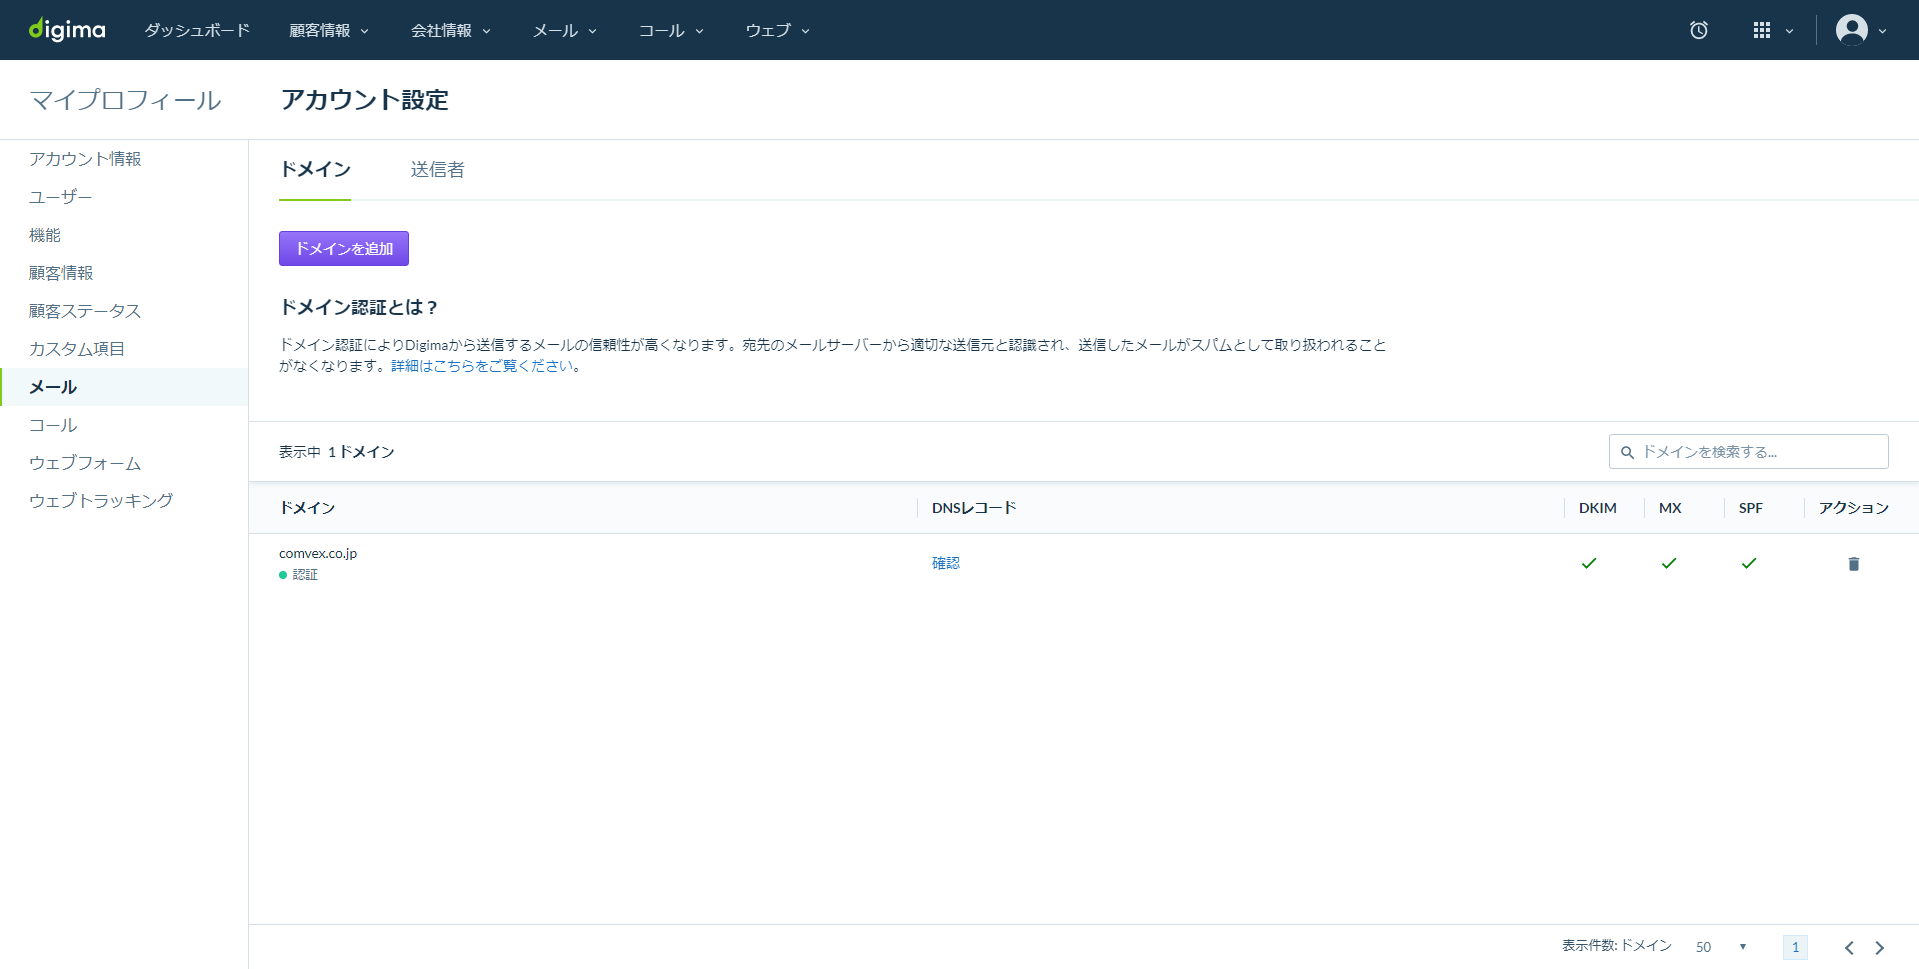Switch to the 送信者 tab
The image size is (1919, 969).
437,170
